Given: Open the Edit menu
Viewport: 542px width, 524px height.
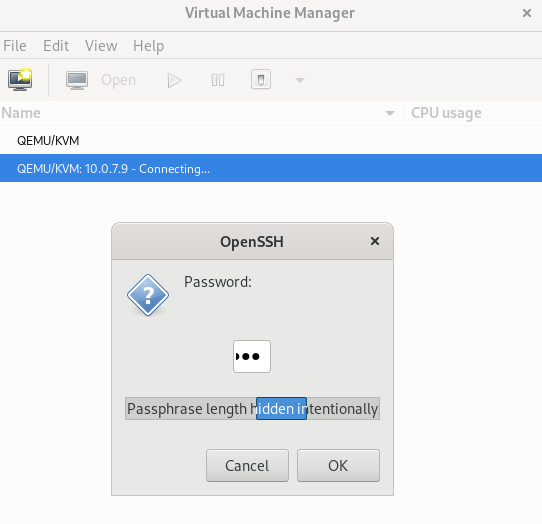Looking at the screenshot, I should tap(56, 46).
